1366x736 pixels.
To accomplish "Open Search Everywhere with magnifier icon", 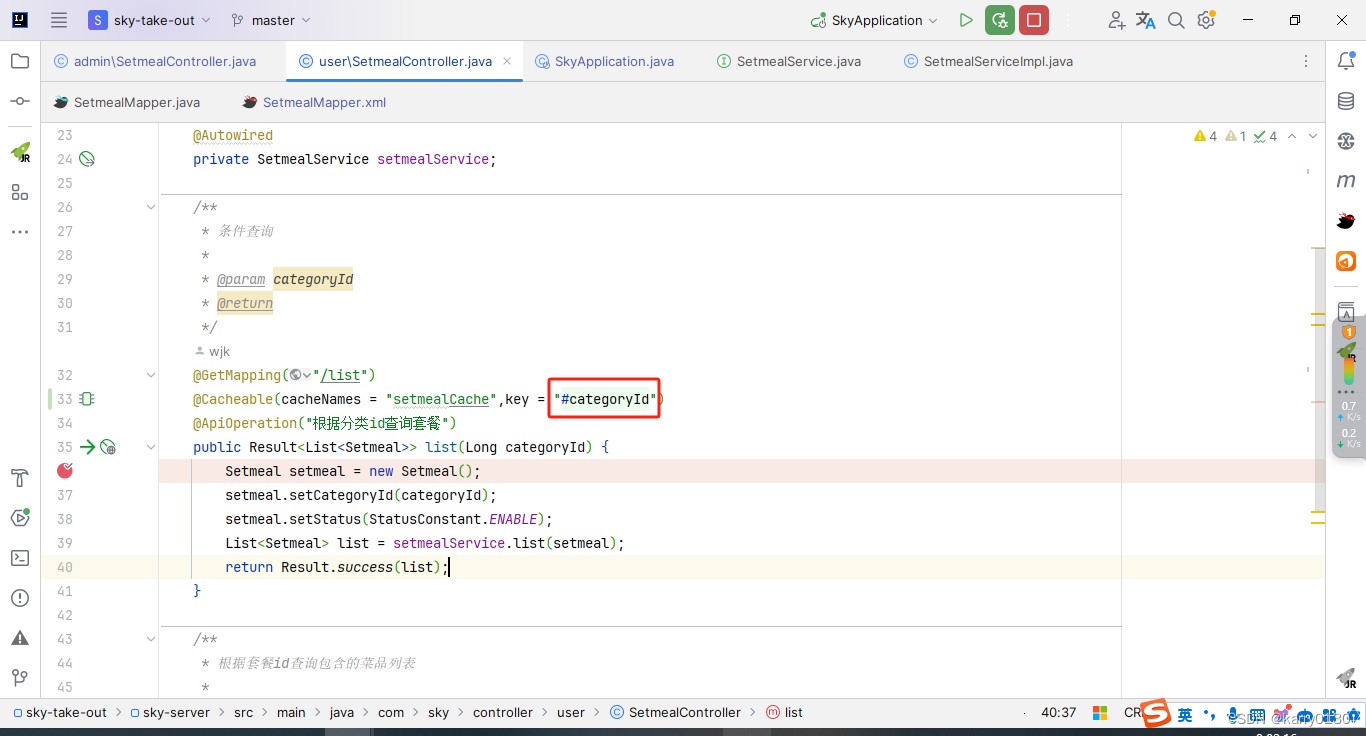I will point(1176,19).
